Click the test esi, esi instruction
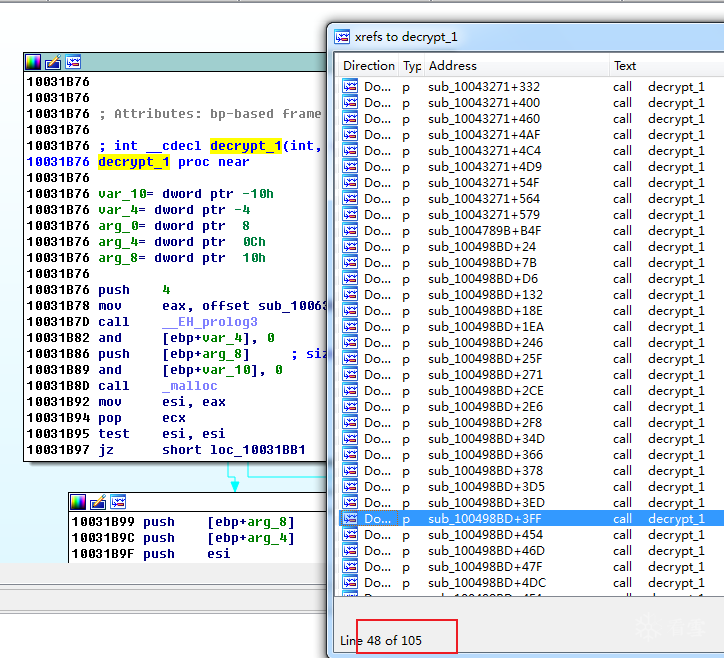This screenshot has width=724, height=658. pyautogui.click(x=162, y=434)
